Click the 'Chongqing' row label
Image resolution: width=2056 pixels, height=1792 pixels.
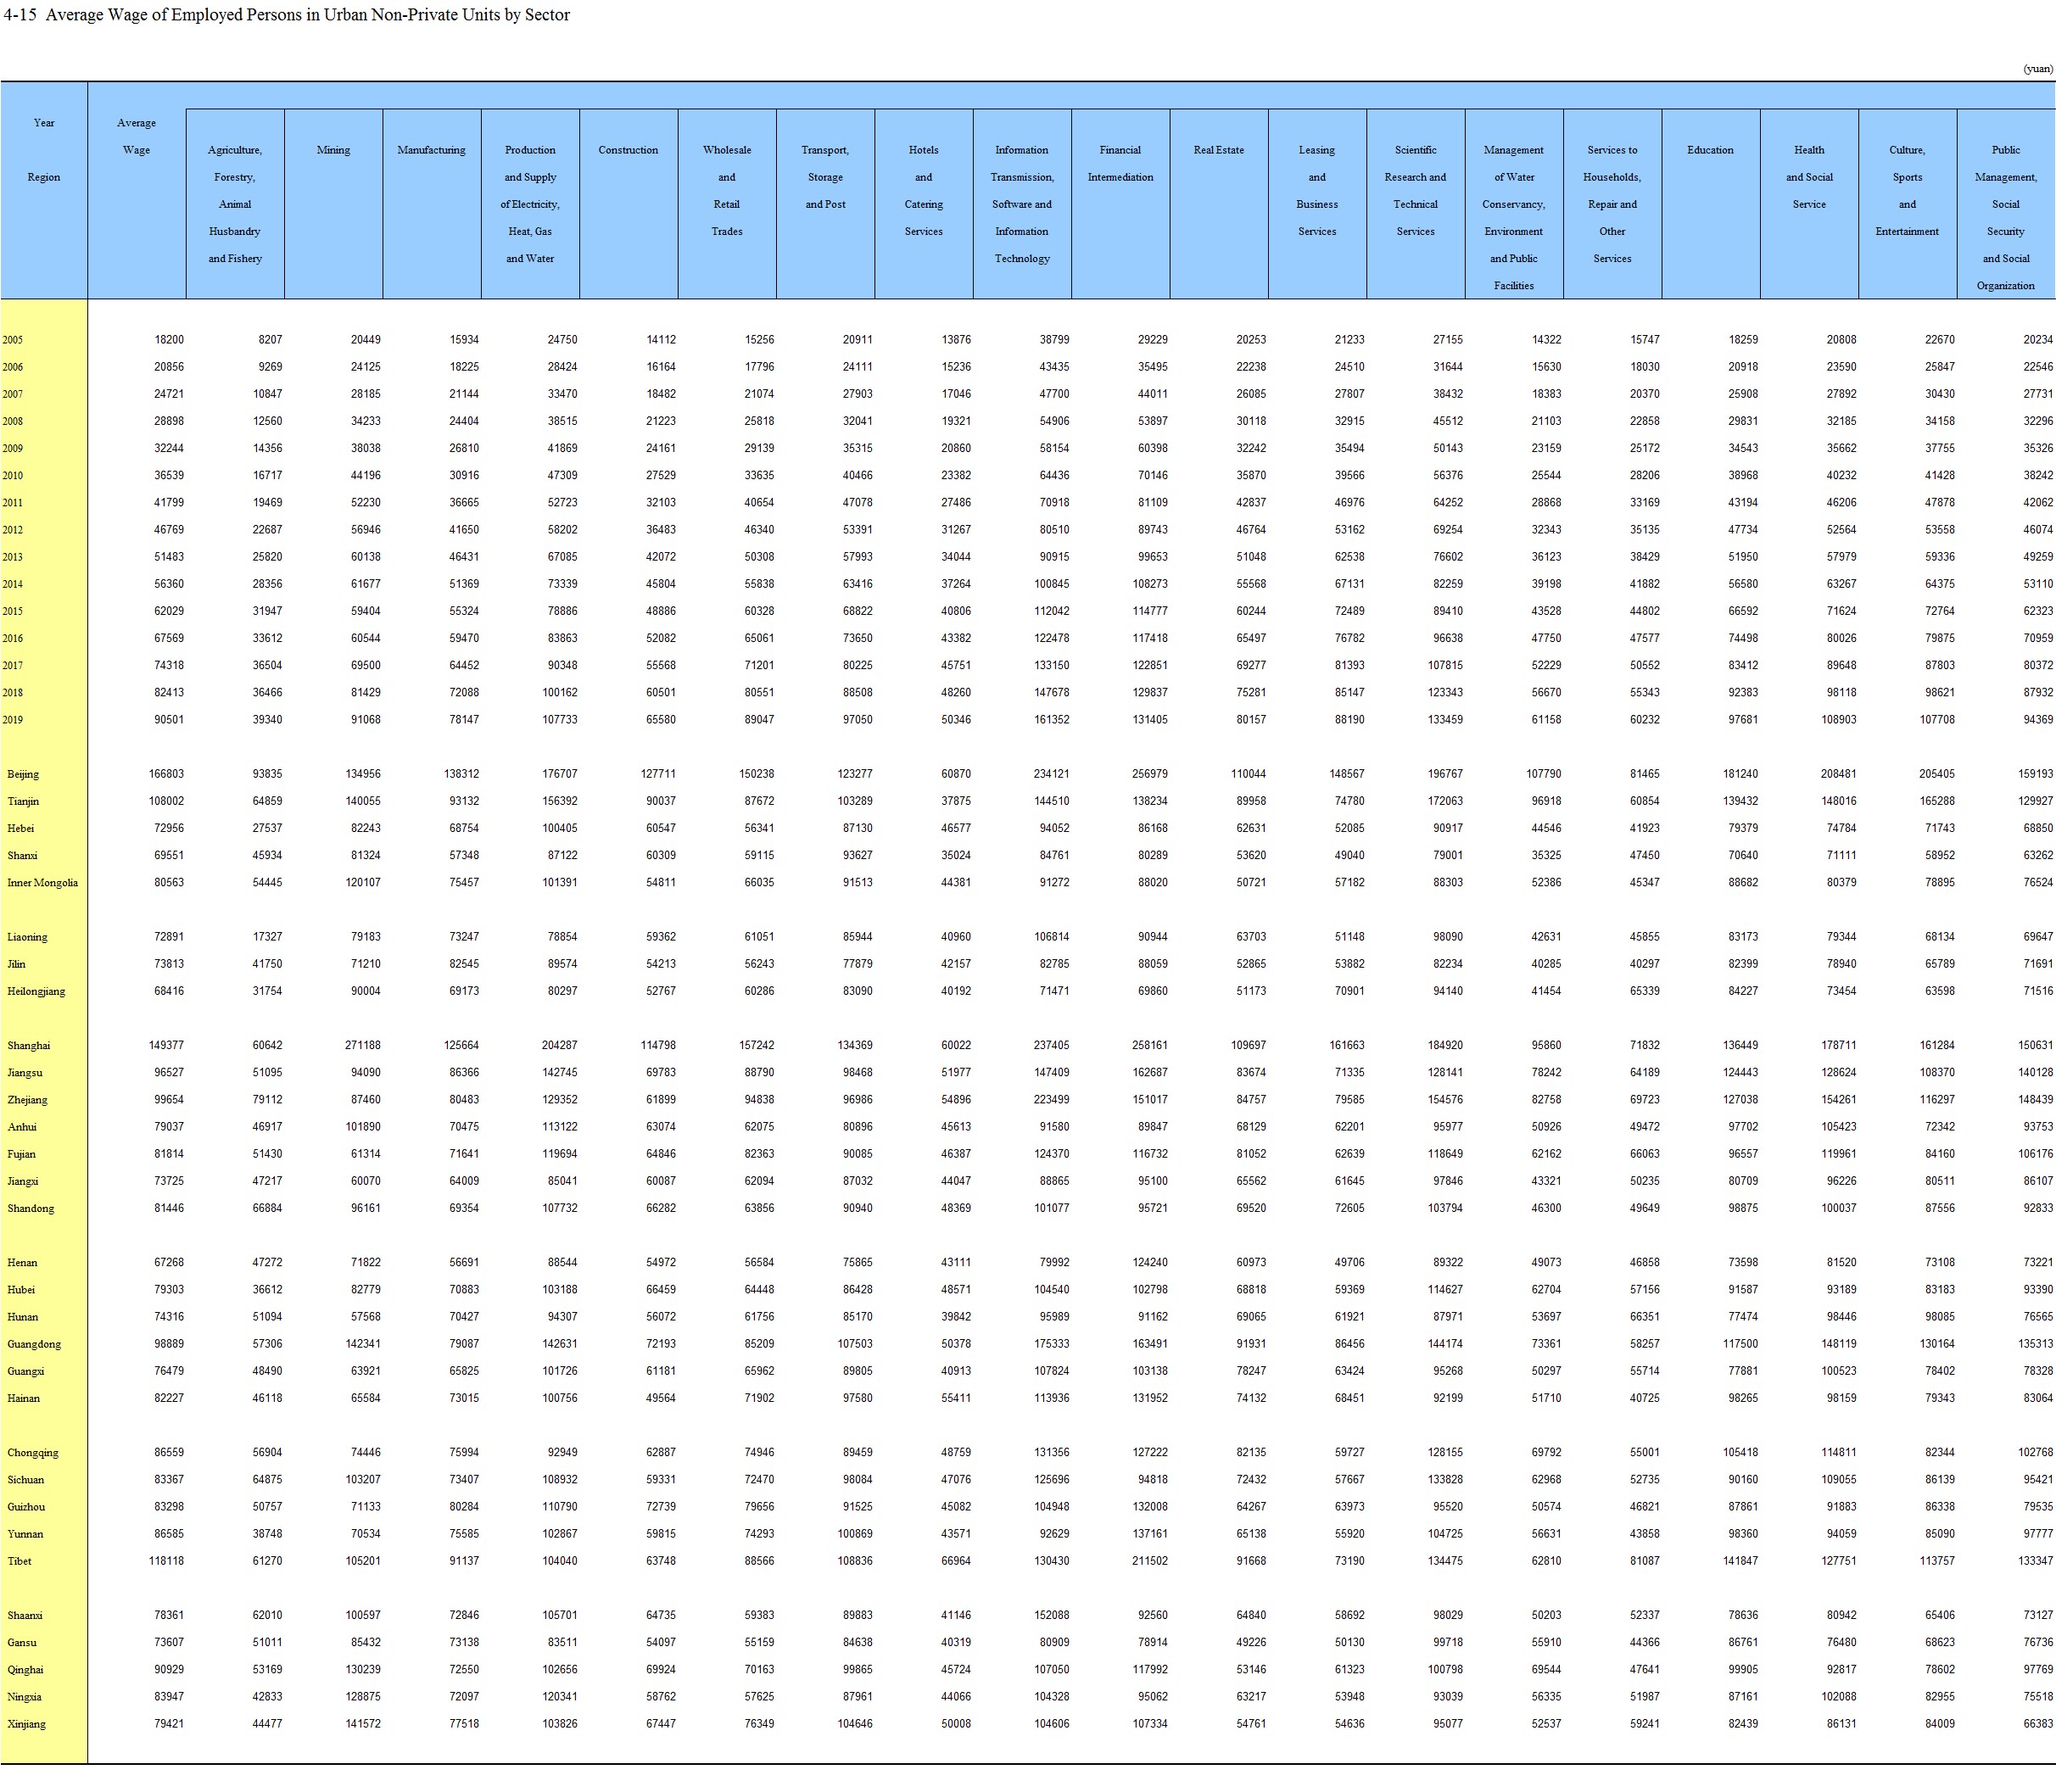33,1452
